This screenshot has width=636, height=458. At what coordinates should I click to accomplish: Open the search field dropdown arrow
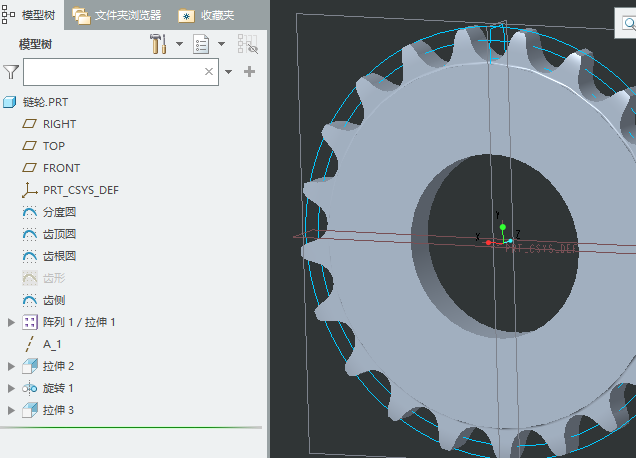pos(229,72)
